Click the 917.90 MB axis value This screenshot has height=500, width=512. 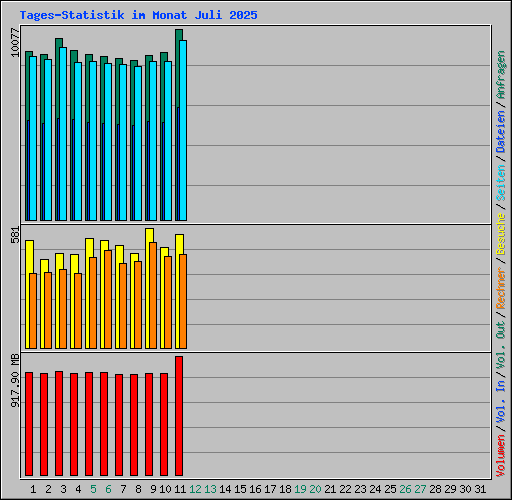[x=15, y=380]
